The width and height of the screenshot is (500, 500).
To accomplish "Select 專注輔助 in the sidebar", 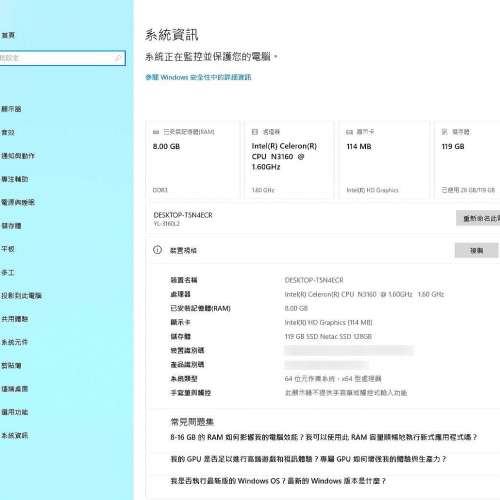I will (x=14, y=179).
